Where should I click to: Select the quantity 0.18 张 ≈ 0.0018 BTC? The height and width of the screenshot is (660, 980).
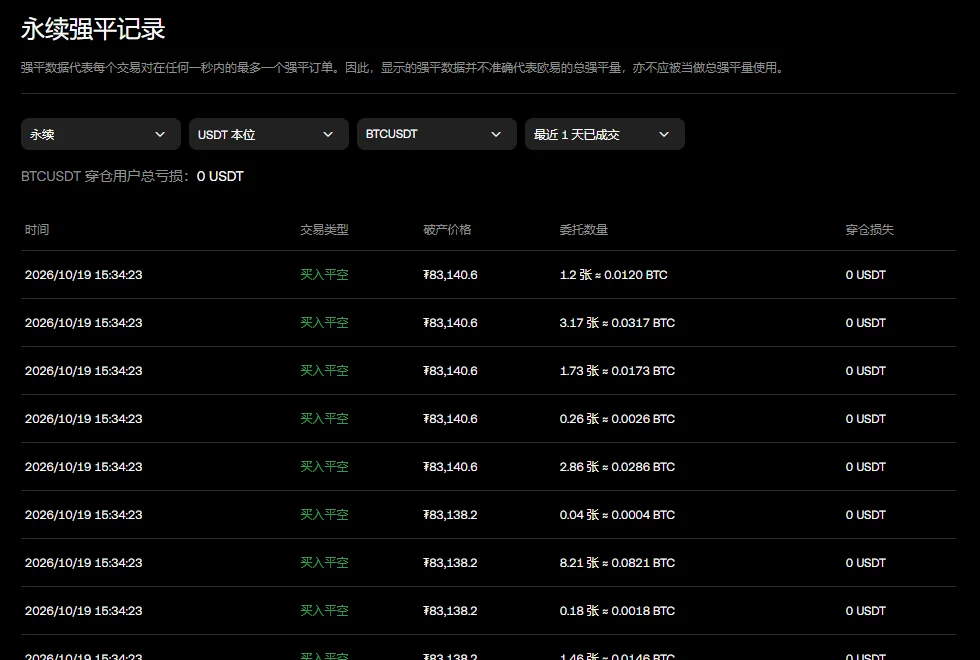pyautogui.click(x=618, y=611)
